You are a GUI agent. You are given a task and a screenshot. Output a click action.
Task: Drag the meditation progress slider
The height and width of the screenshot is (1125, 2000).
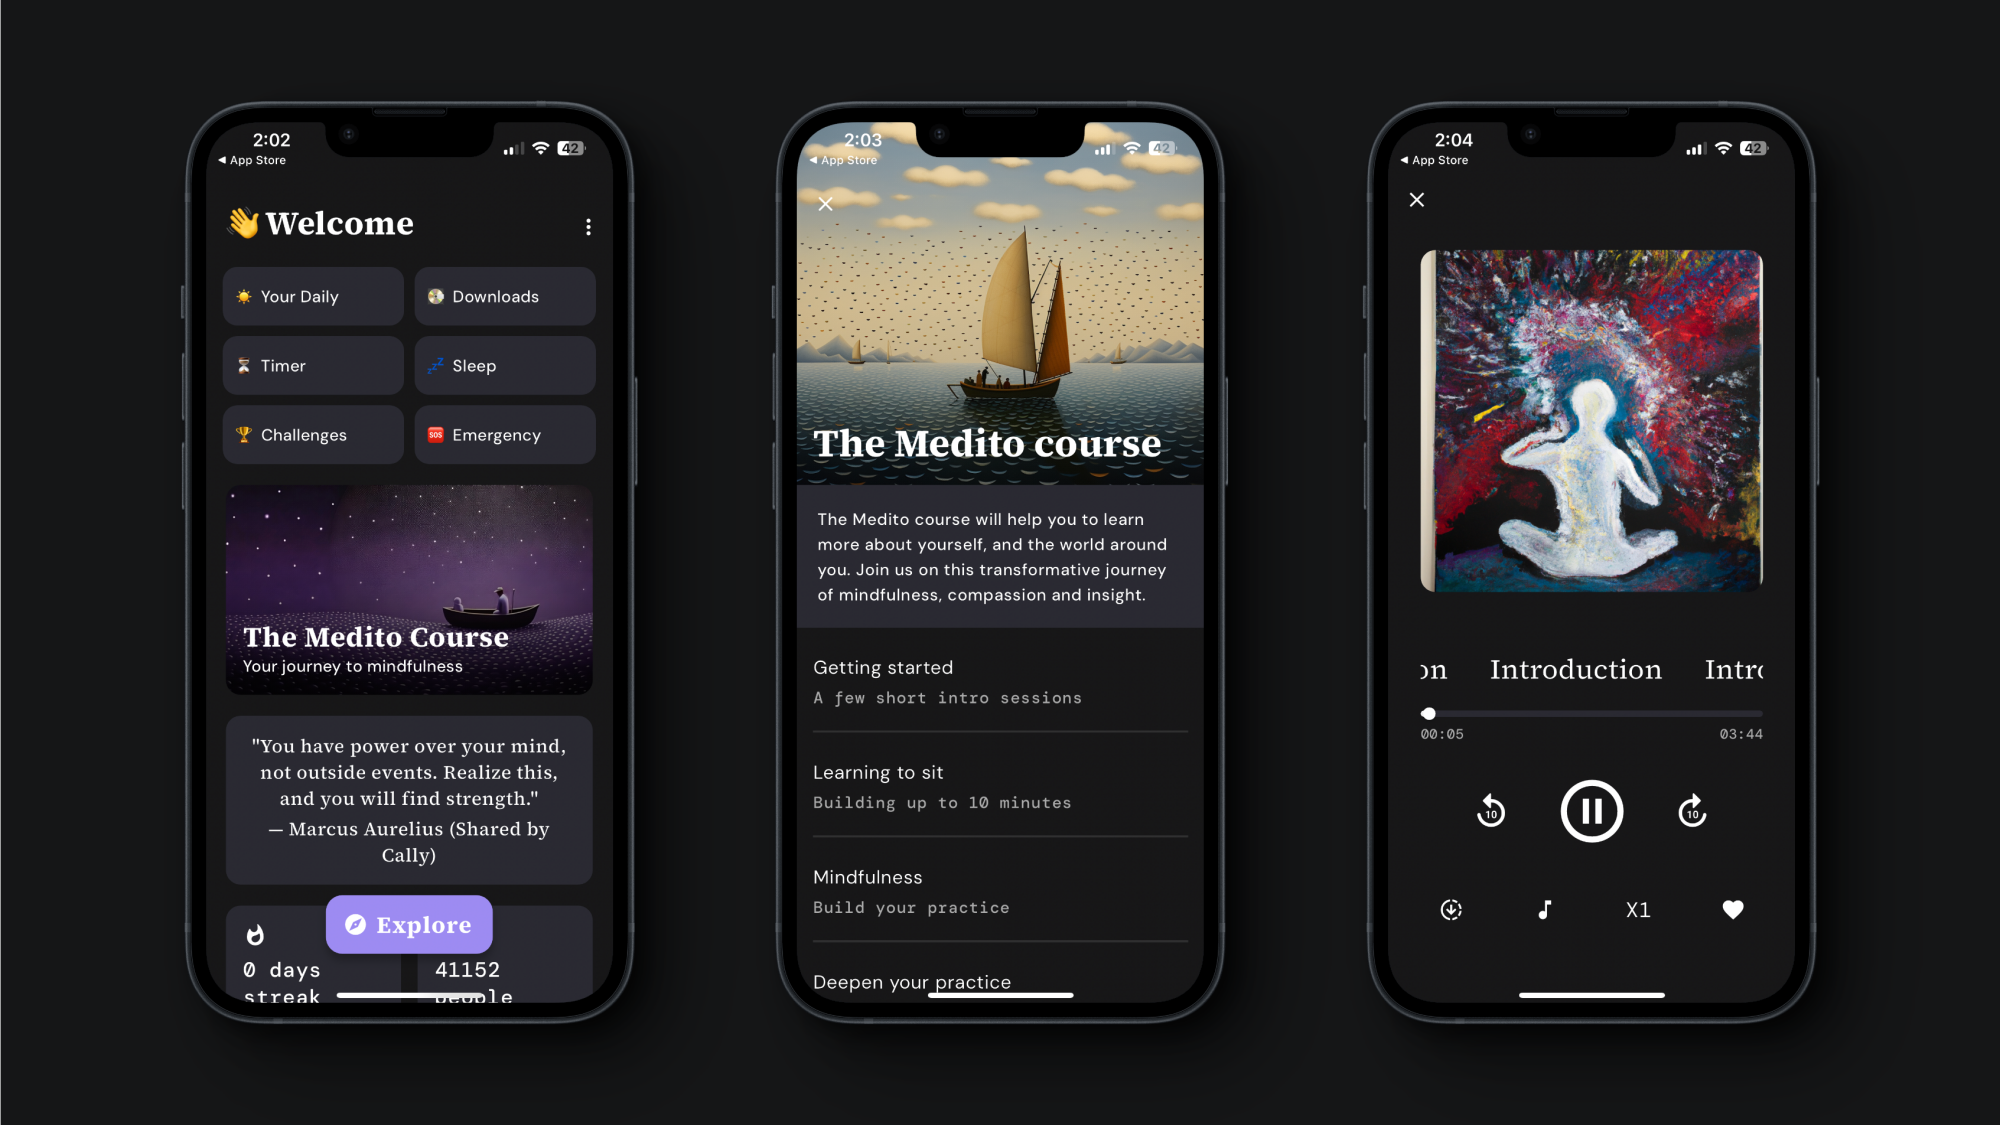[x=1429, y=713]
